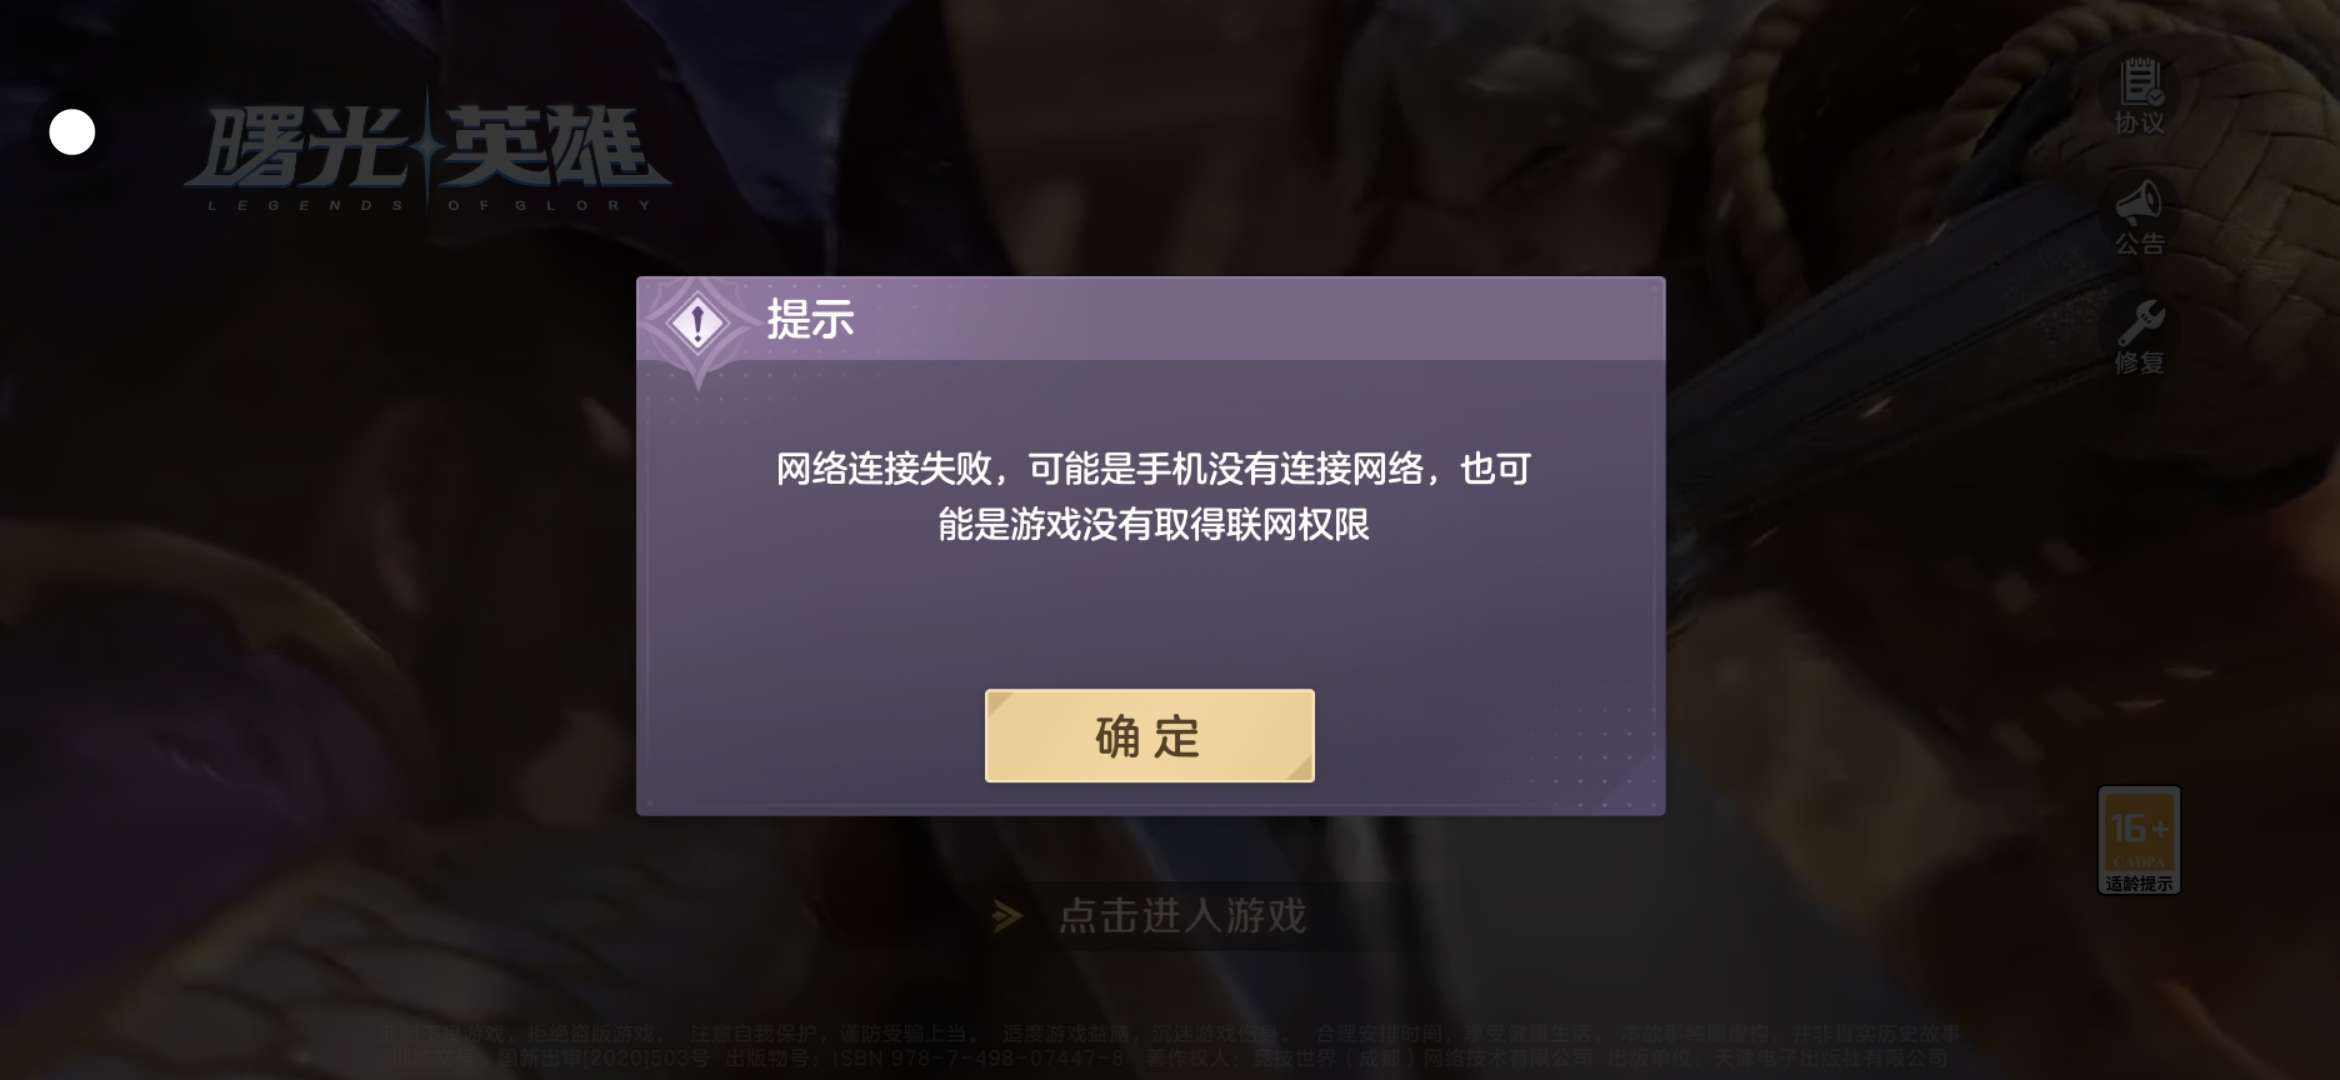This screenshot has height=1080, width=2340.
Task: Click the exclamation diamond icon in dialog header
Action: [x=698, y=323]
